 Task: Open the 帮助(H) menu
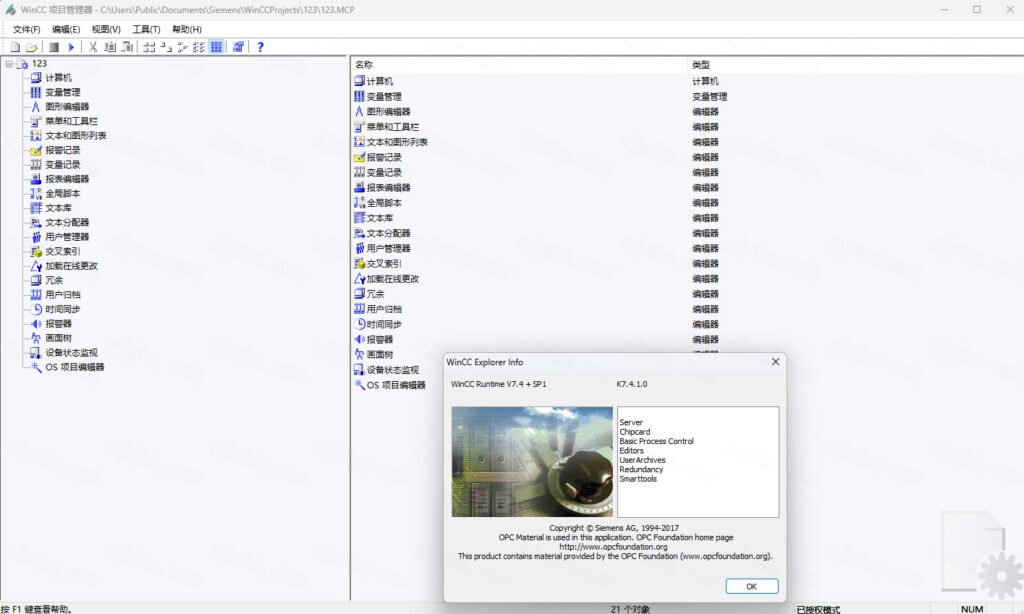click(x=187, y=29)
